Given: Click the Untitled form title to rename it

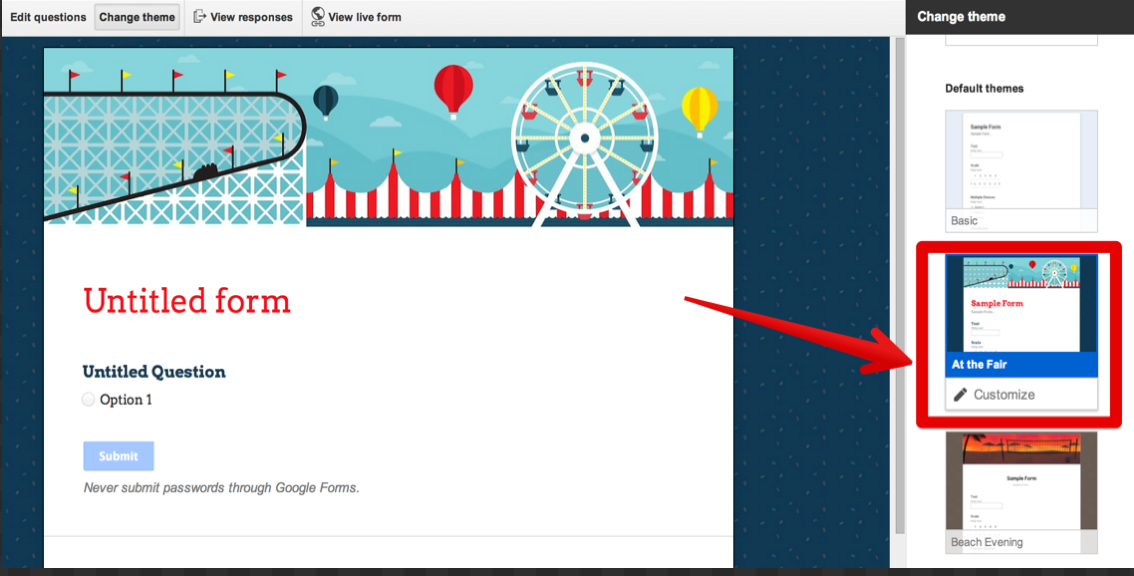Looking at the screenshot, I should (x=186, y=300).
